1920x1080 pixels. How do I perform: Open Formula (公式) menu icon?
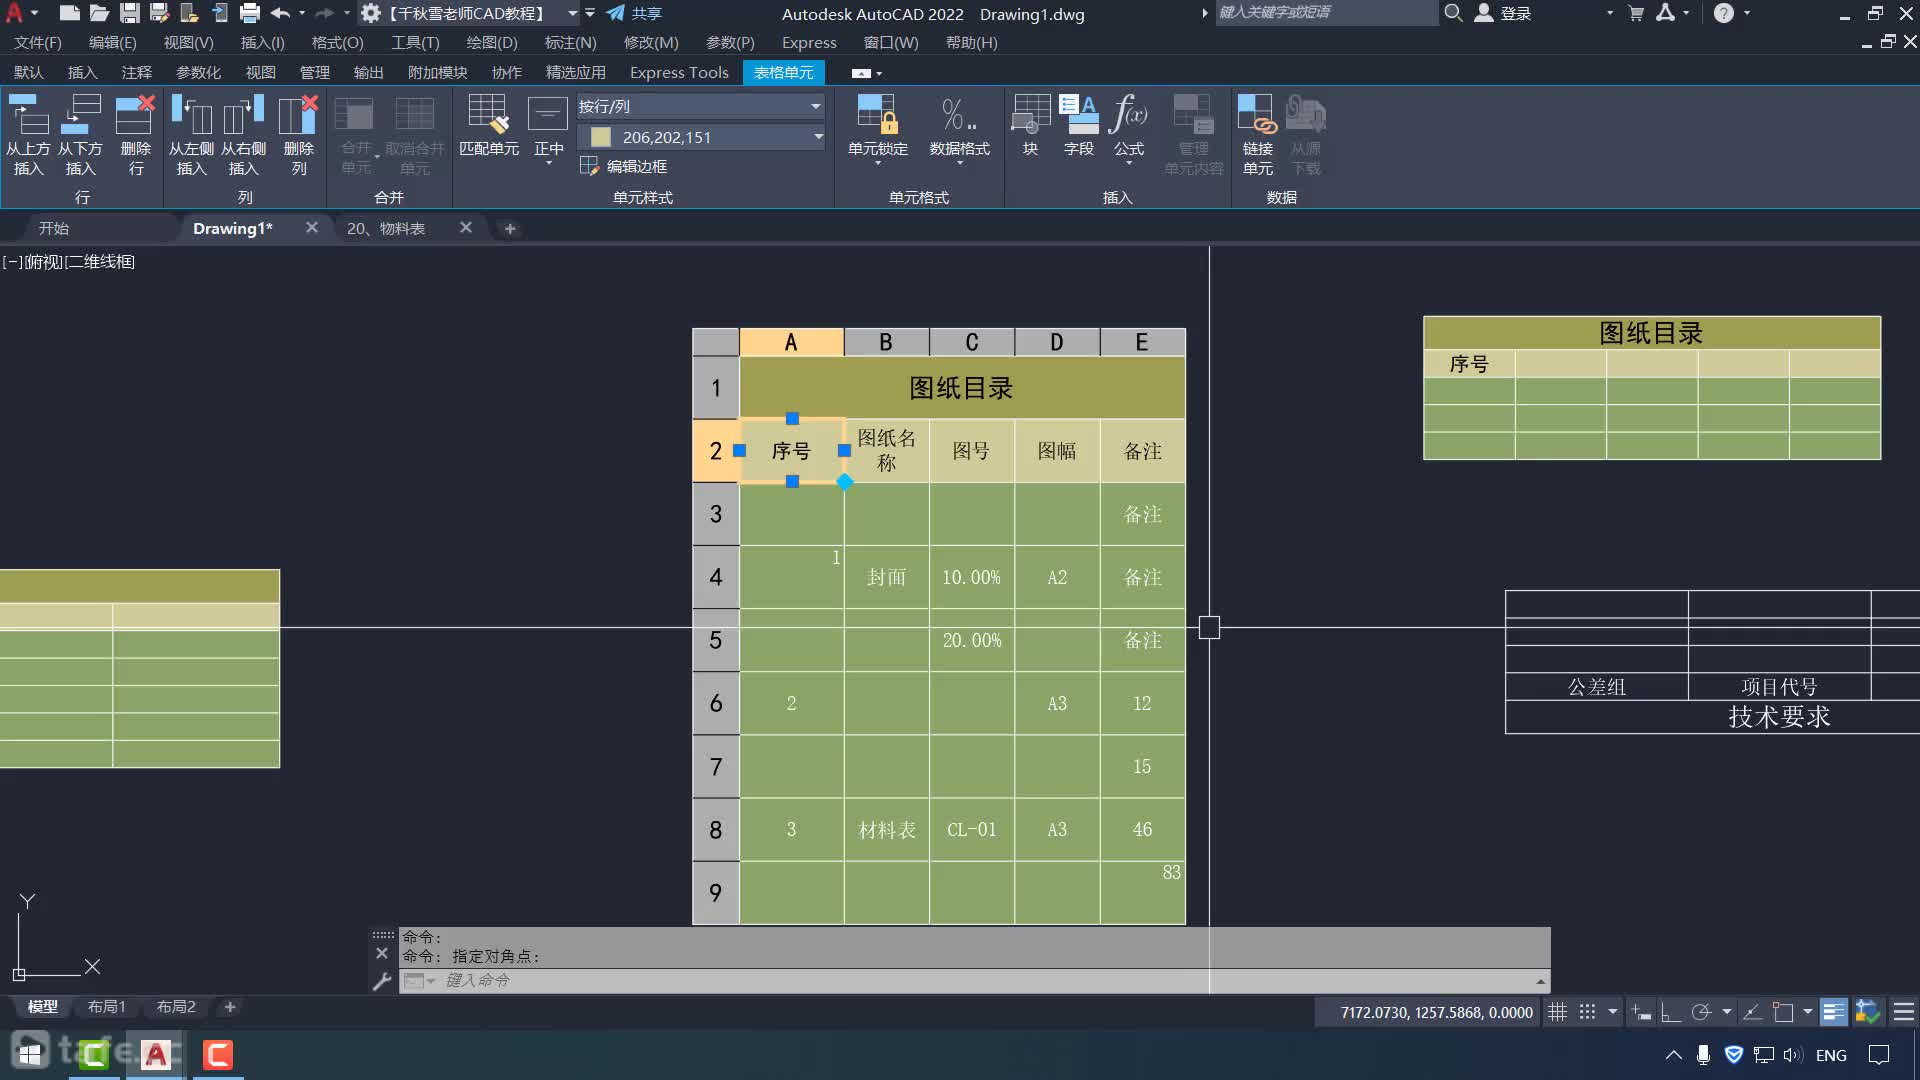(1129, 114)
